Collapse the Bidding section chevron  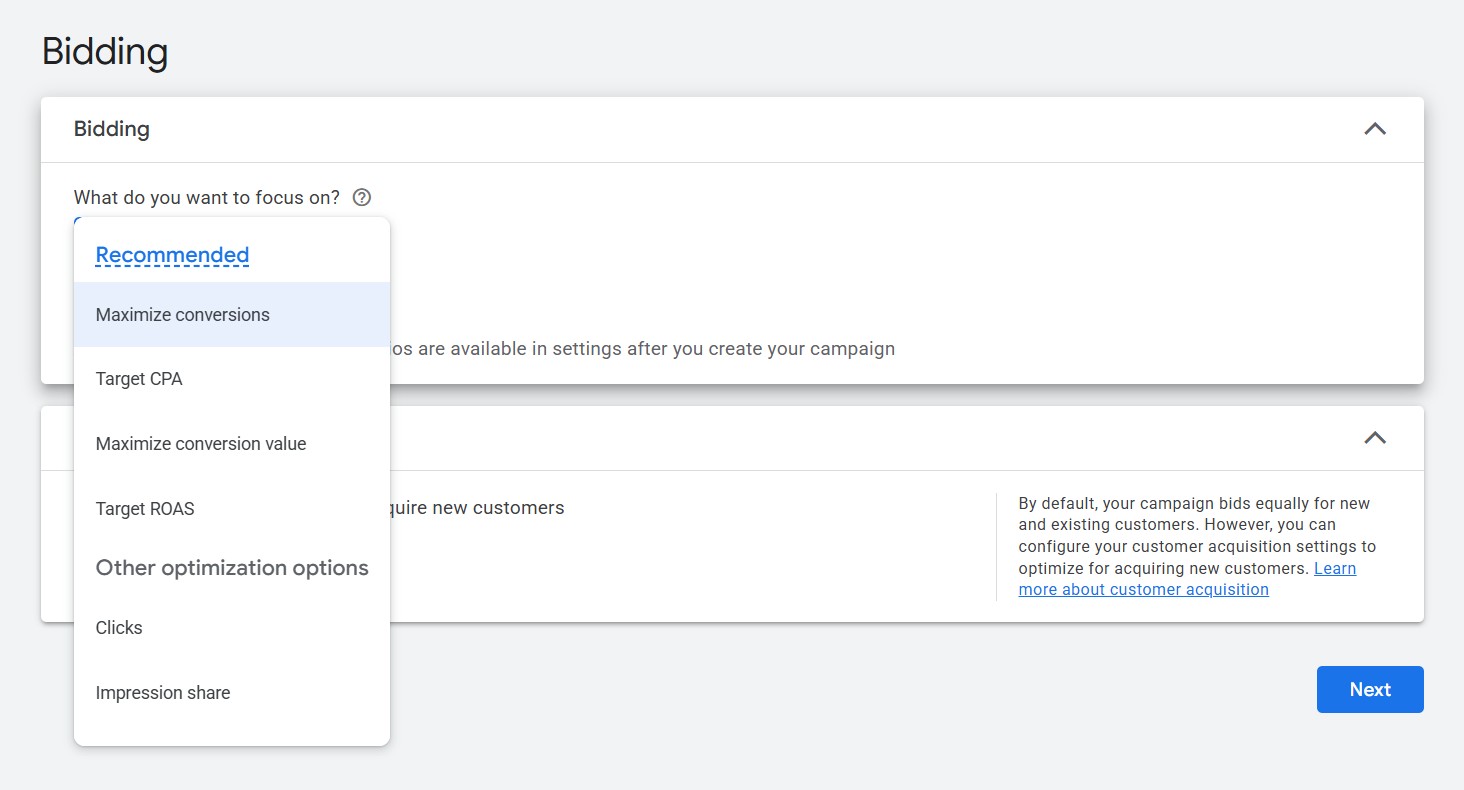click(x=1375, y=129)
